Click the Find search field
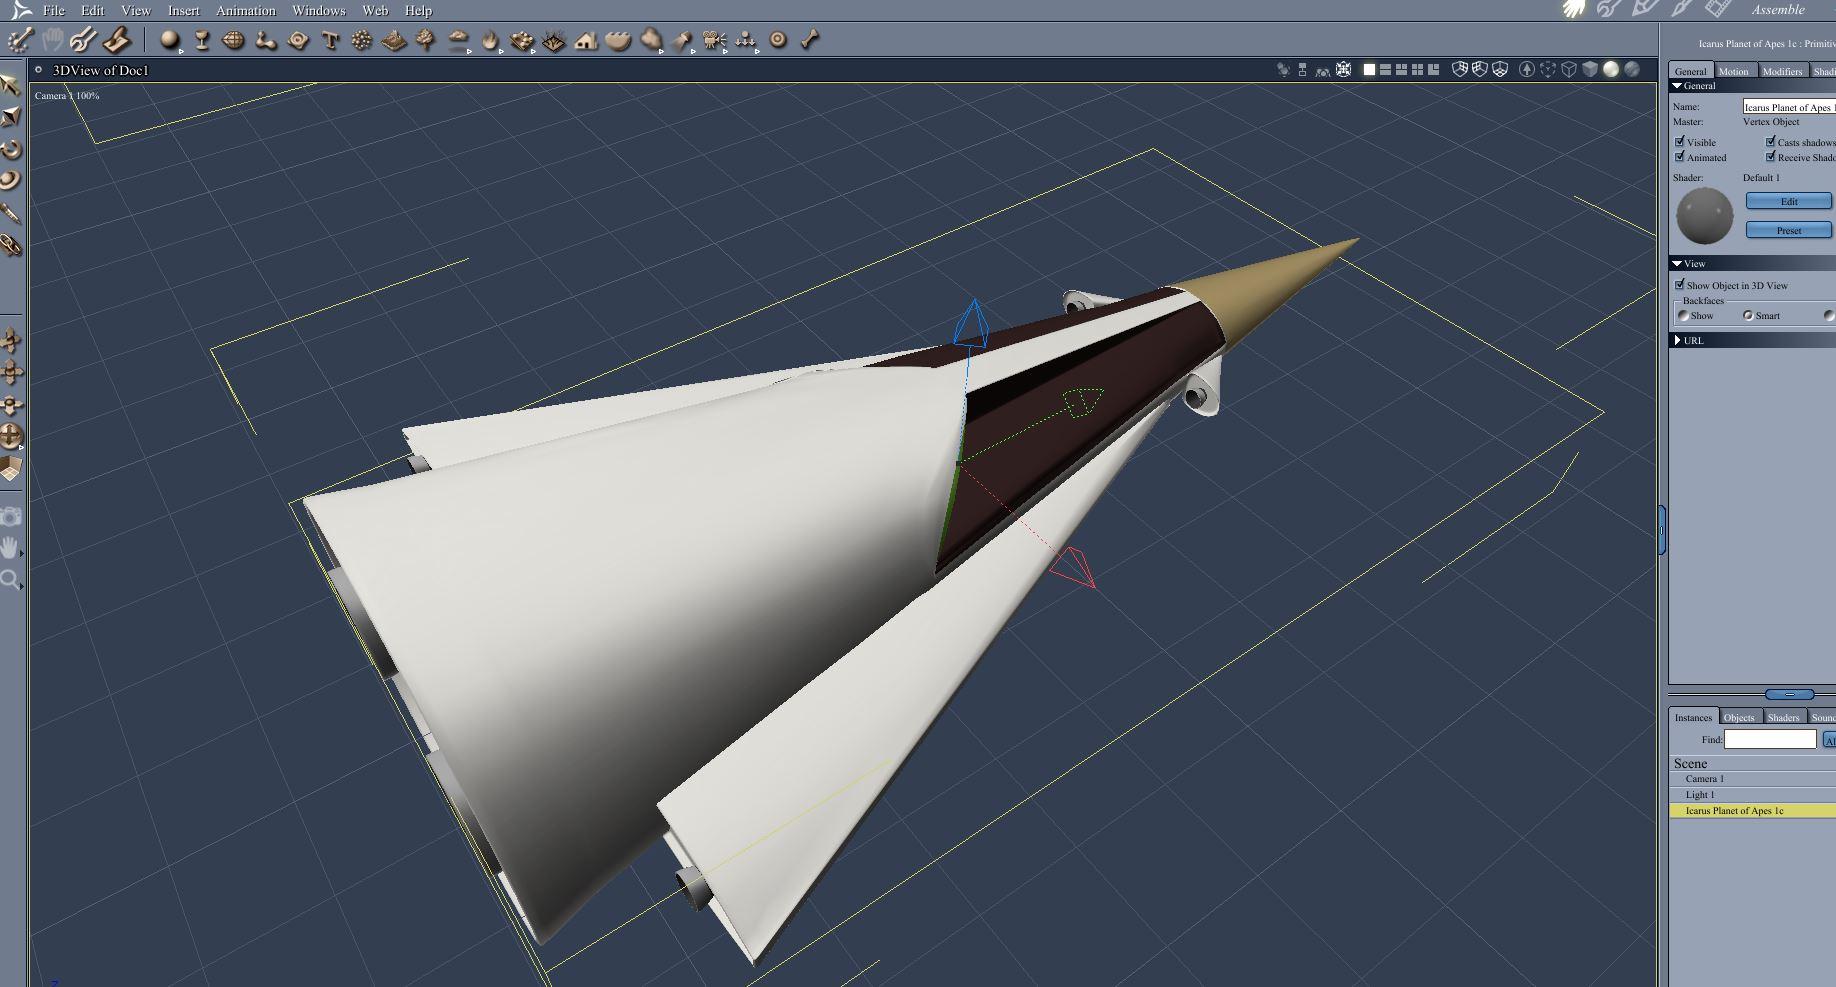 coord(1770,739)
